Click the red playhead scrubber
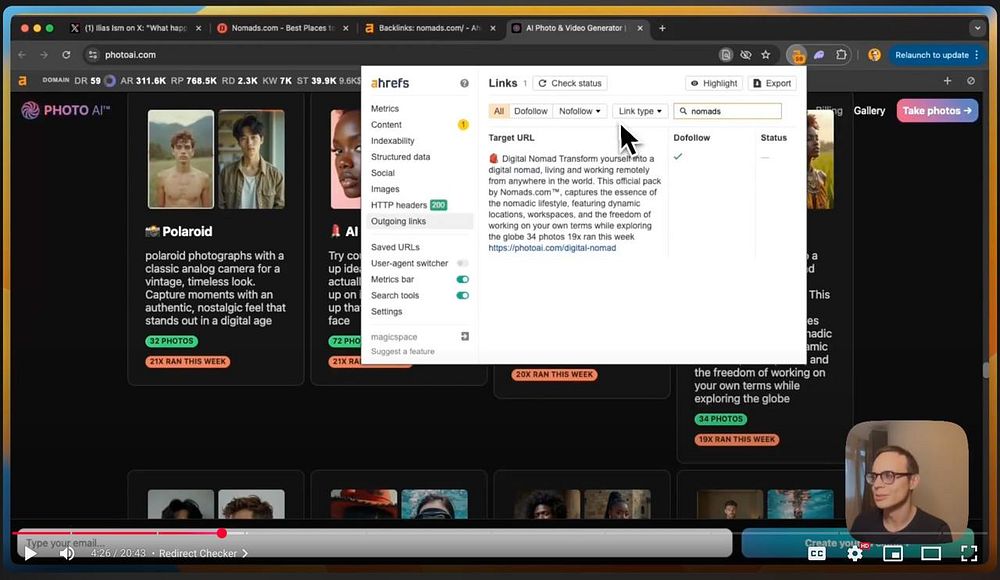Screen dimensions: 1000x580 [x=221, y=533]
